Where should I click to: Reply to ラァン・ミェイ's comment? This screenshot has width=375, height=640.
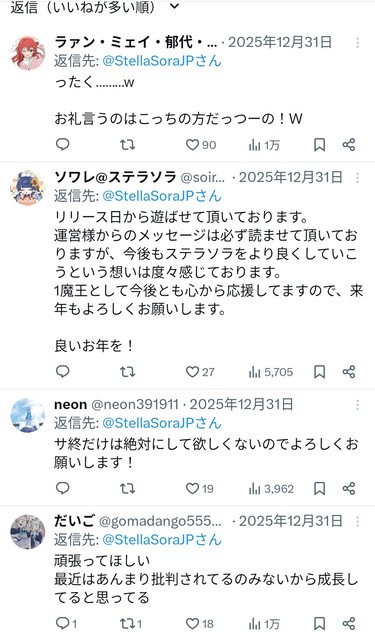click(x=62, y=144)
